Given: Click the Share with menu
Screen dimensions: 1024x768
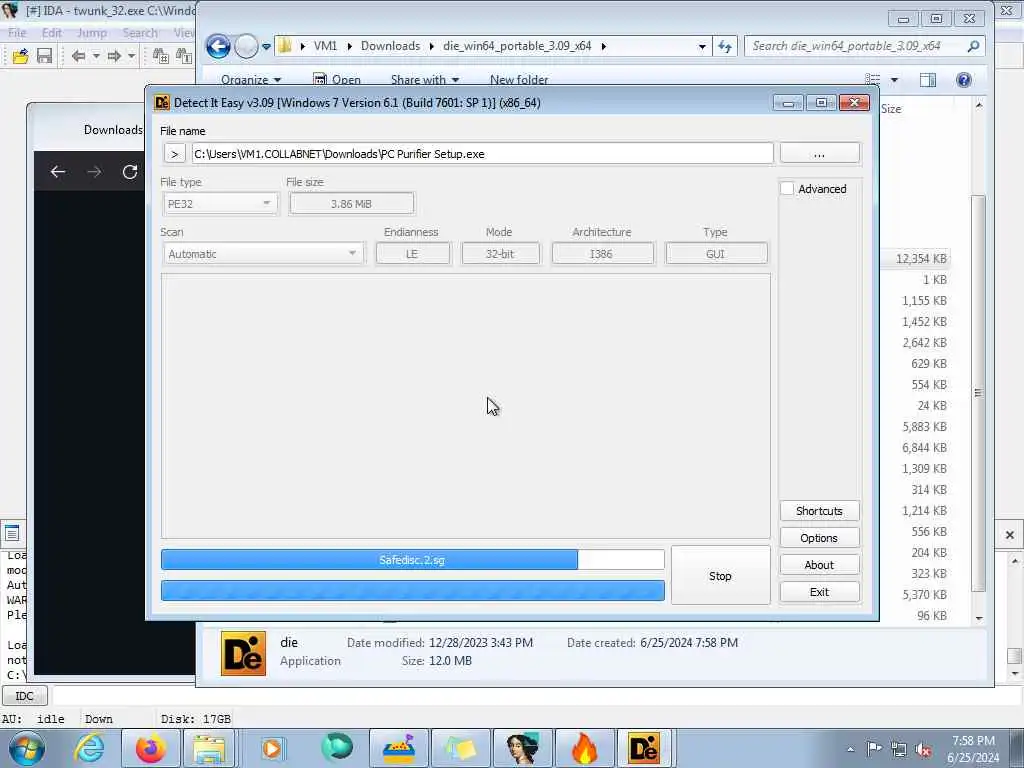Looking at the screenshot, I should tap(424, 80).
